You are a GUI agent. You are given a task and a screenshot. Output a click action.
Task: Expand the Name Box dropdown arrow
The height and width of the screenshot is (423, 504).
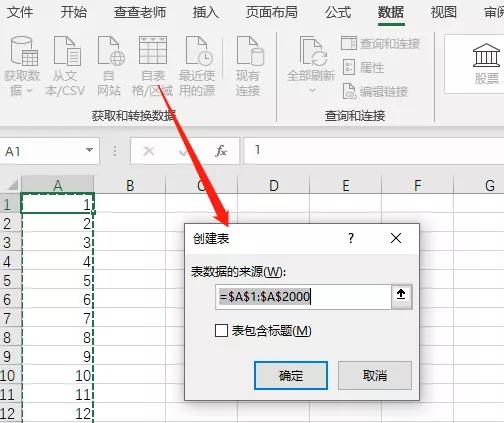[x=89, y=151]
